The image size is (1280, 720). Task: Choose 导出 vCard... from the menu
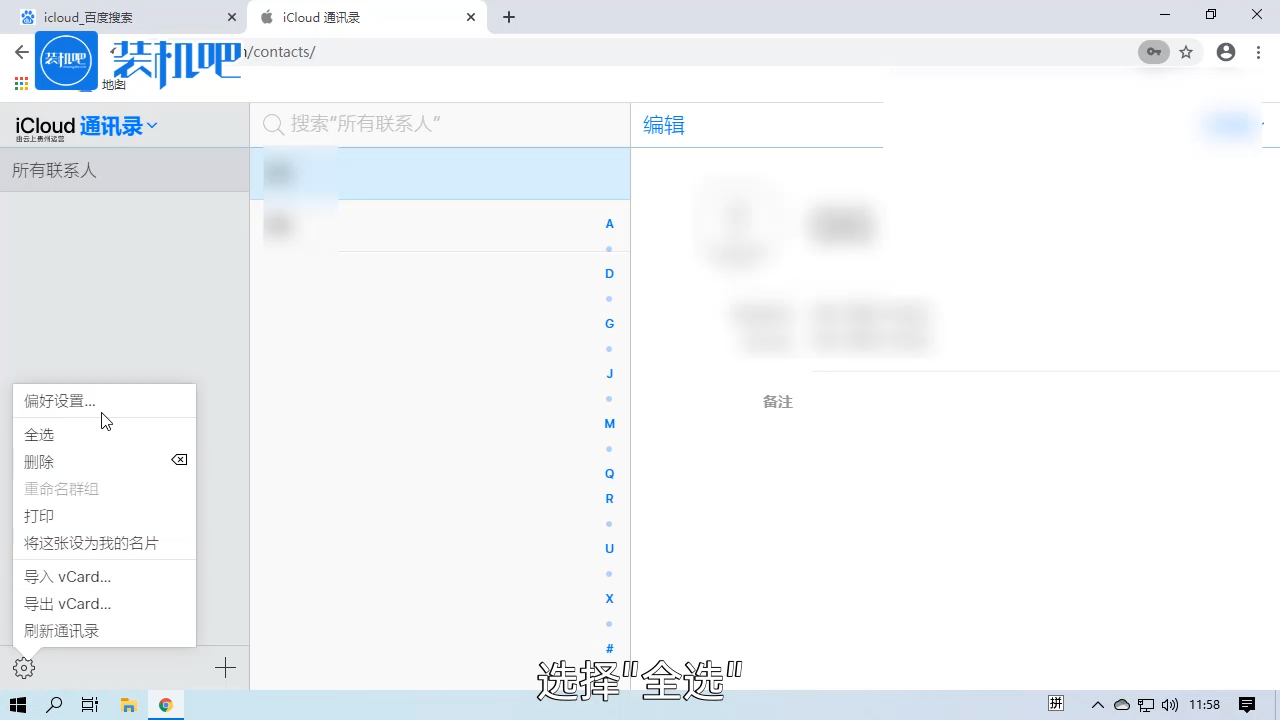click(67, 603)
